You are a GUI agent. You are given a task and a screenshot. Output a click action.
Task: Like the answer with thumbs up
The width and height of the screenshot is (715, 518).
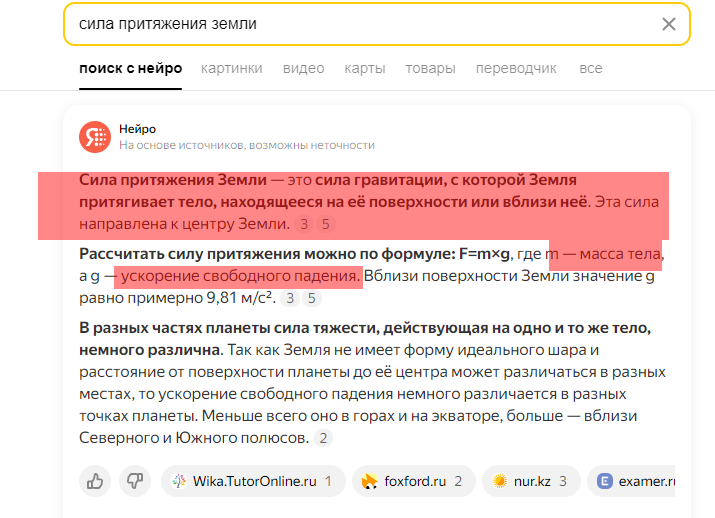(95, 481)
